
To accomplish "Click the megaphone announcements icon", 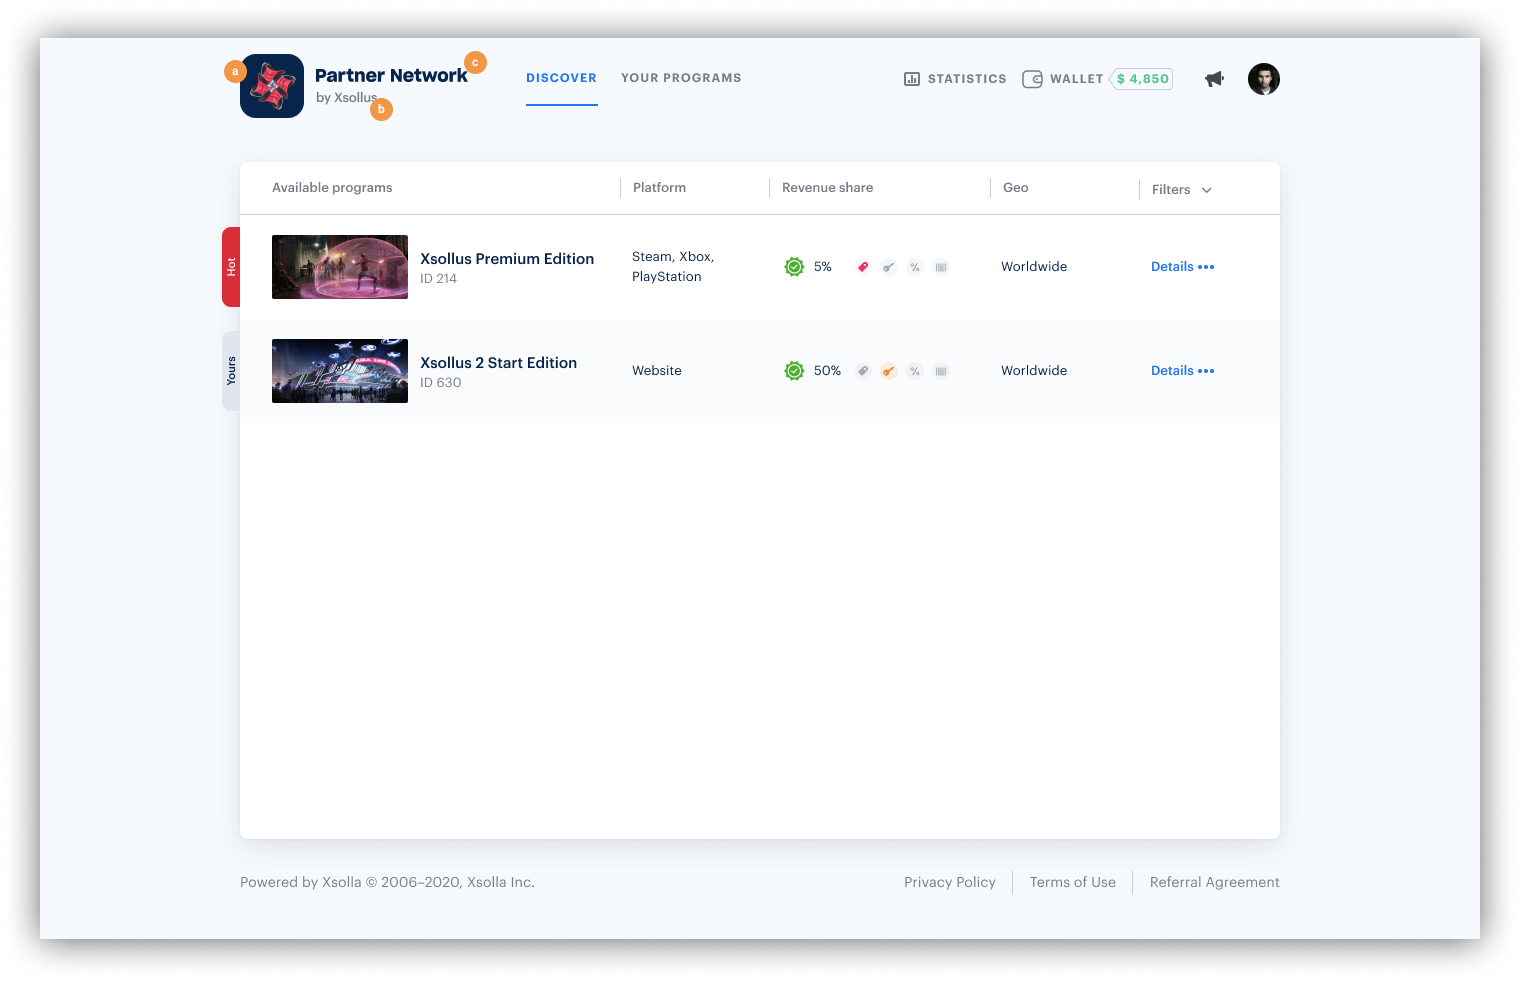I will (1214, 79).
